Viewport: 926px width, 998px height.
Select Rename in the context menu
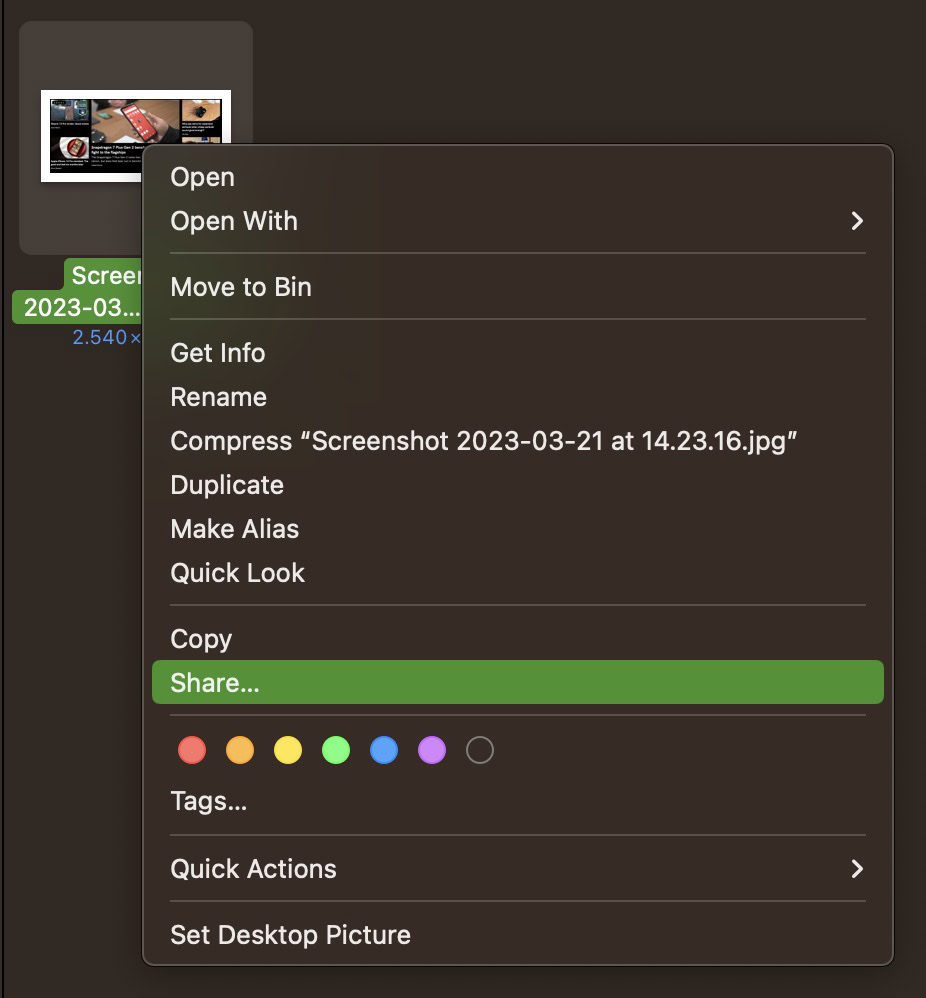[219, 397]
